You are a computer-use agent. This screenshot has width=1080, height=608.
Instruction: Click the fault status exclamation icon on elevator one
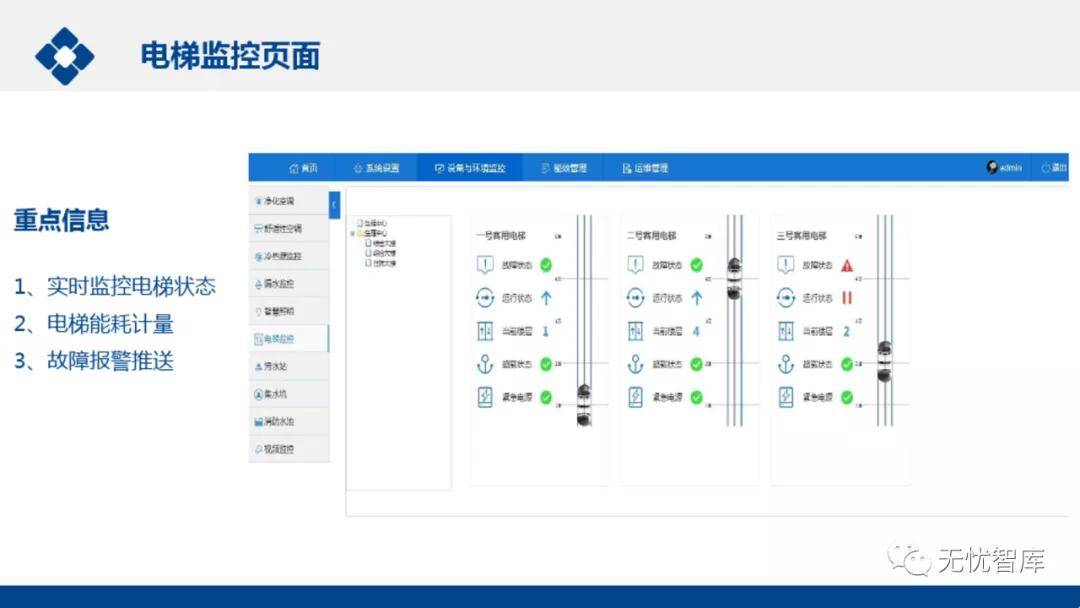(x=485, y=266)
